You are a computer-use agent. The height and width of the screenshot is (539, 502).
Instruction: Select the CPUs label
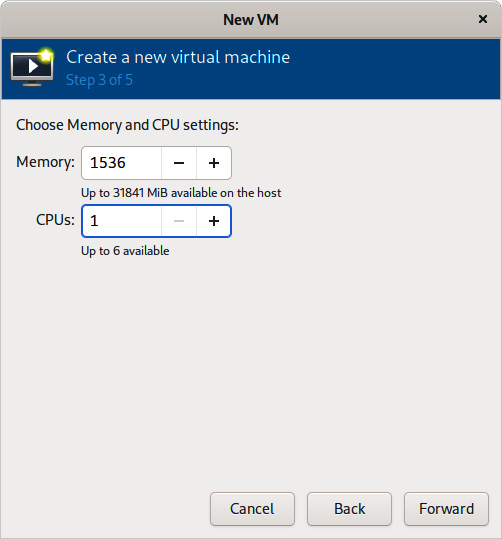coord(55,220)
